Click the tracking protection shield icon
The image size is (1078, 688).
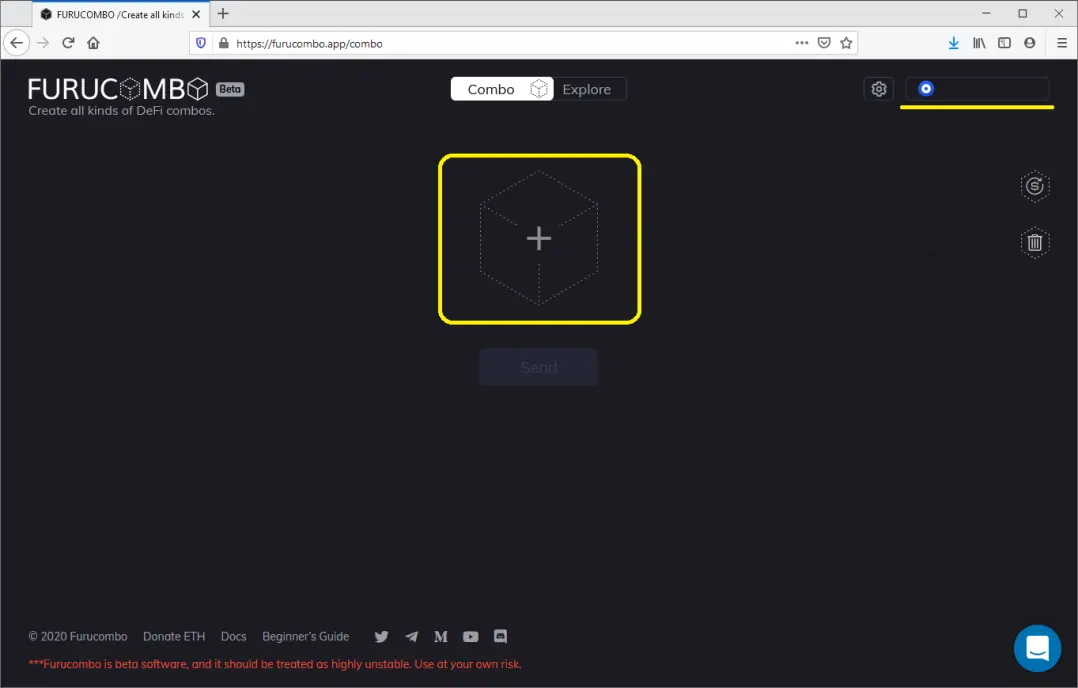[x=201, y=43]
